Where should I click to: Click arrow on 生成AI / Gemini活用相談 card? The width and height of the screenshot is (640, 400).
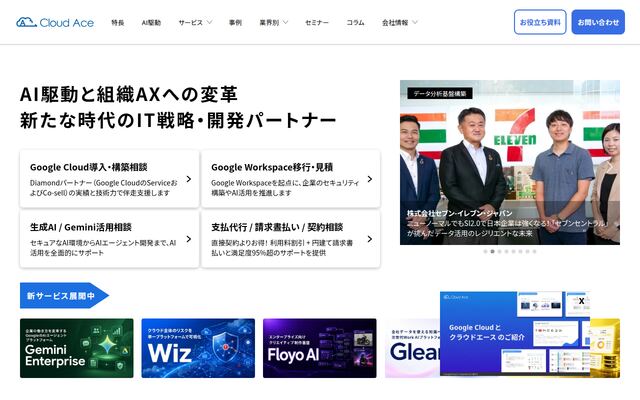[189, 239]
